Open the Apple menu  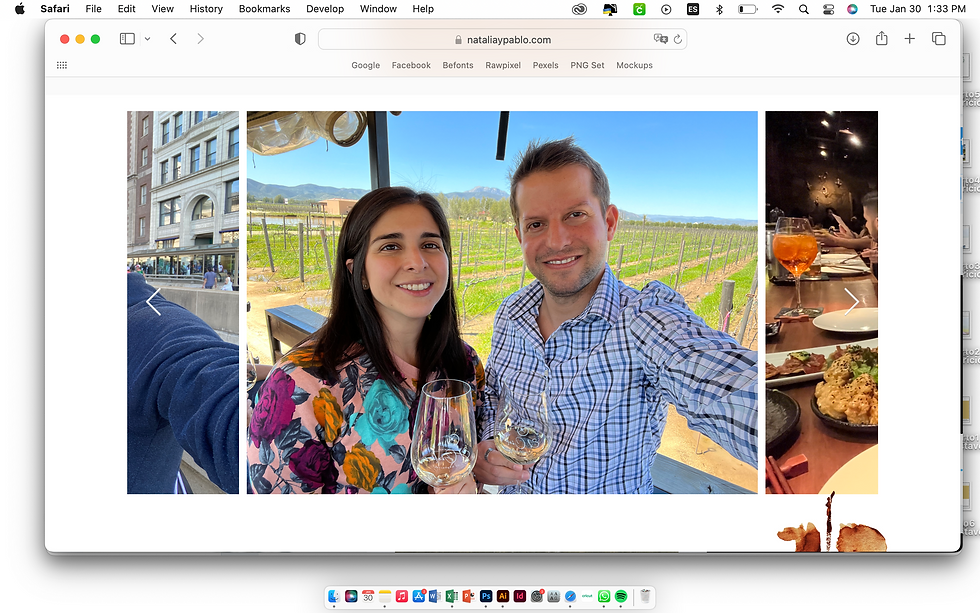click(x=20, y=9)
